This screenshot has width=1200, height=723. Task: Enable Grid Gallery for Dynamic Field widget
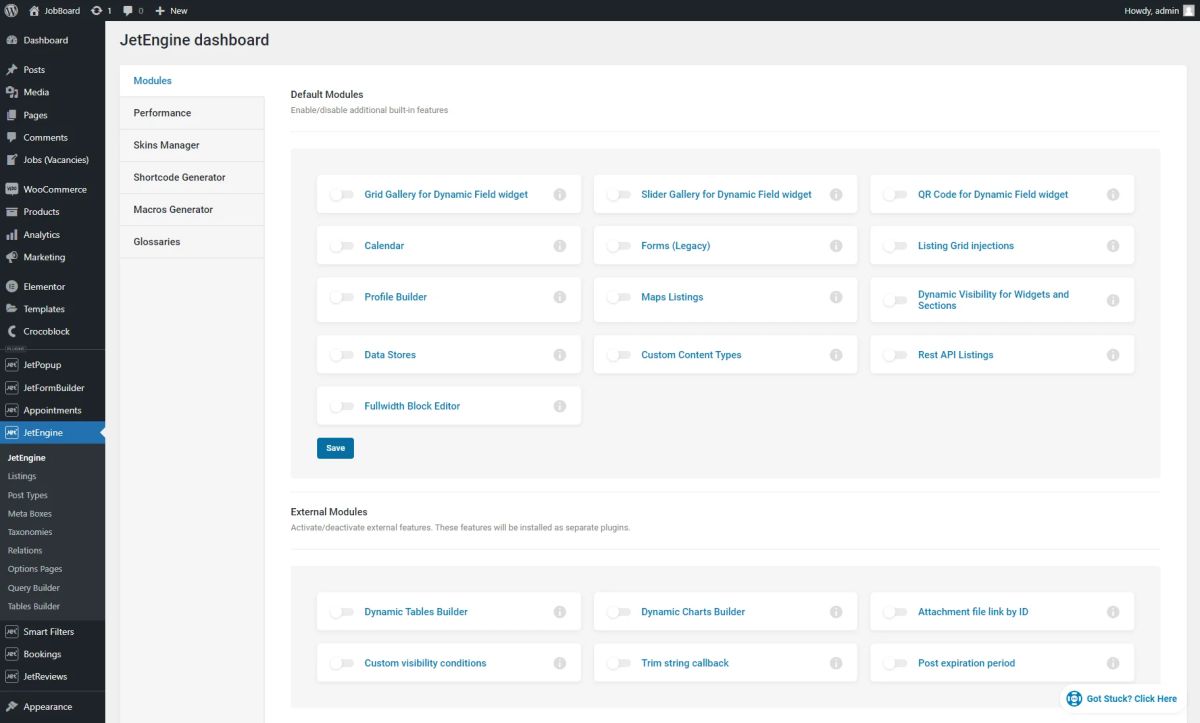pyautogui.click(x=342, y=195)
